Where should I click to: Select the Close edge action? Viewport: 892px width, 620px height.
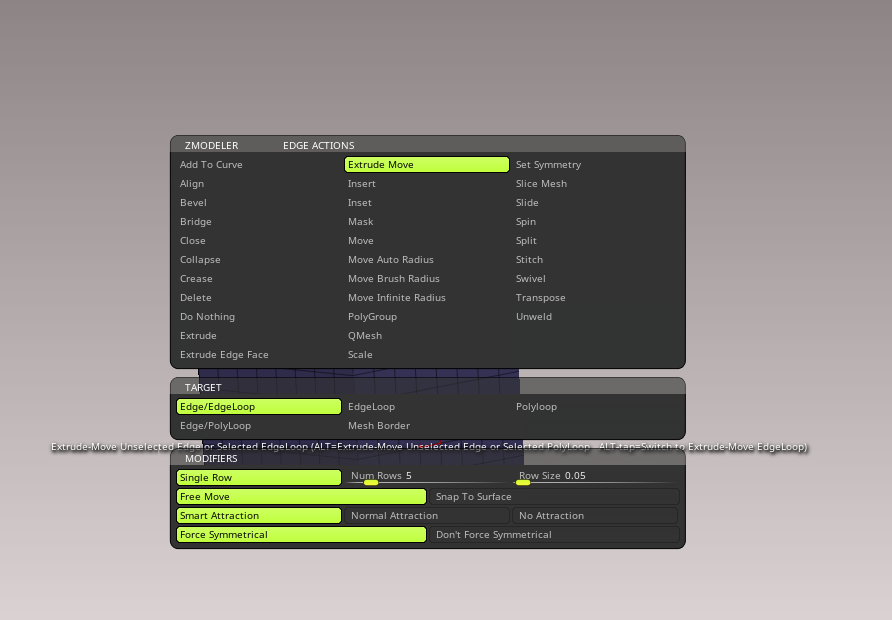193,241
